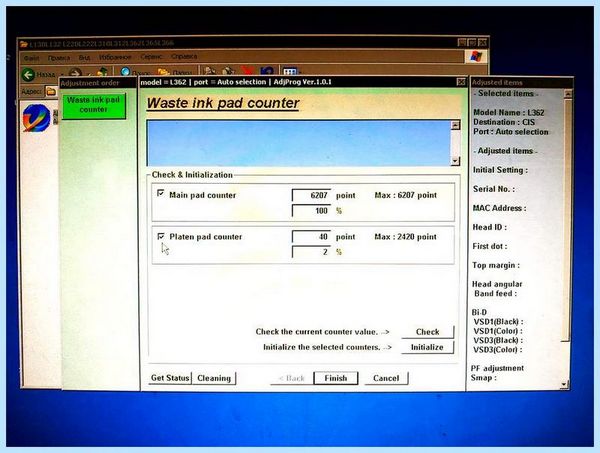This screenshot has width=600, height=453.
Task: Click the Check button
Action: (427, 332)
